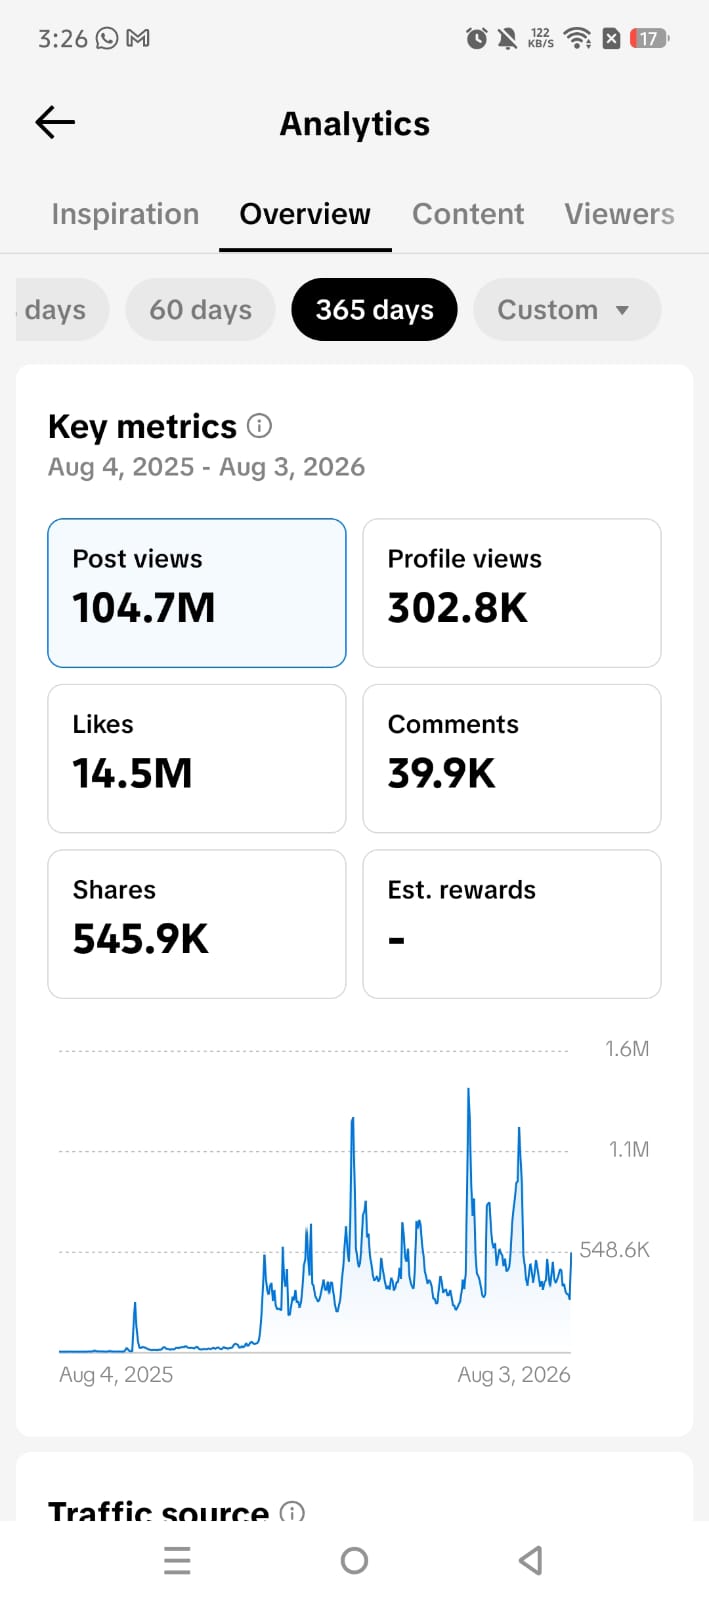The height and width of the screenshot is (1600, 709).
Task: Tap the highest peak on views chart
Action: point(468,1092)
